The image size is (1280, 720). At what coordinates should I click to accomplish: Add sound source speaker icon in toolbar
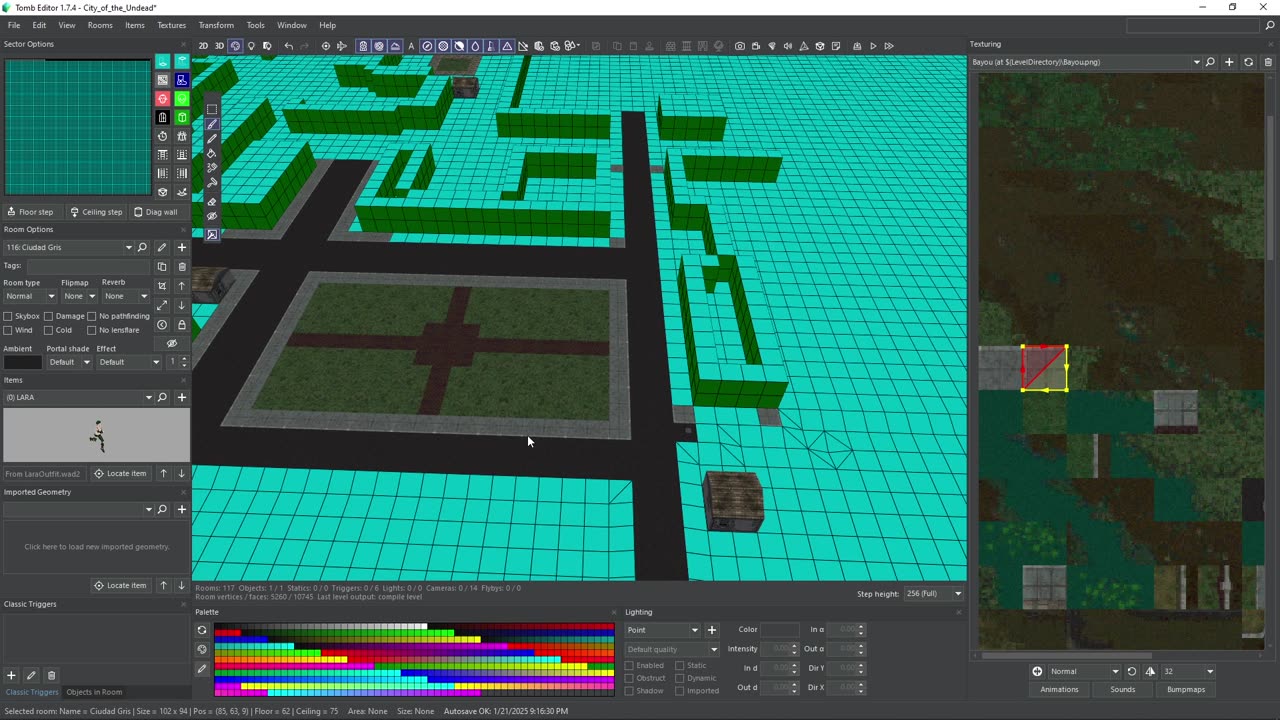788,46
